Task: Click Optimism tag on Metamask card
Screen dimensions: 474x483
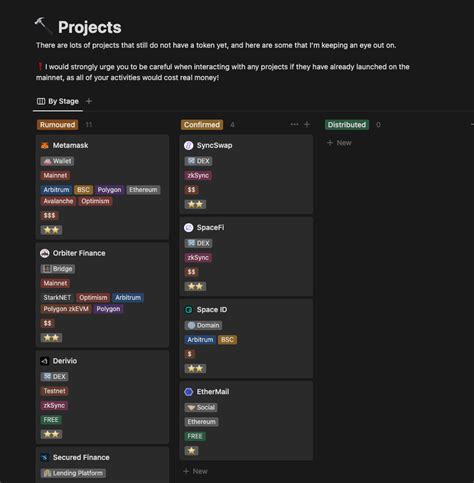Action: click(95, 201)
